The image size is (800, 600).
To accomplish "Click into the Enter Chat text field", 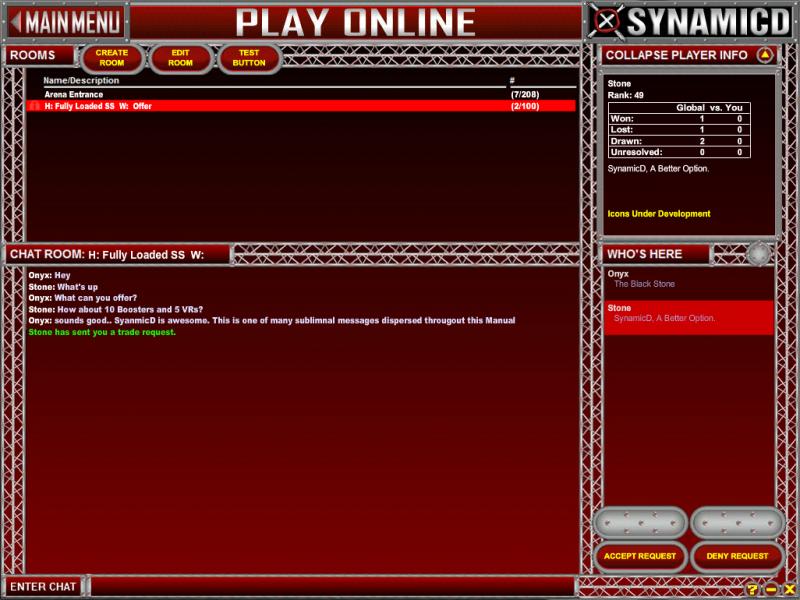I will pos(330,586).
